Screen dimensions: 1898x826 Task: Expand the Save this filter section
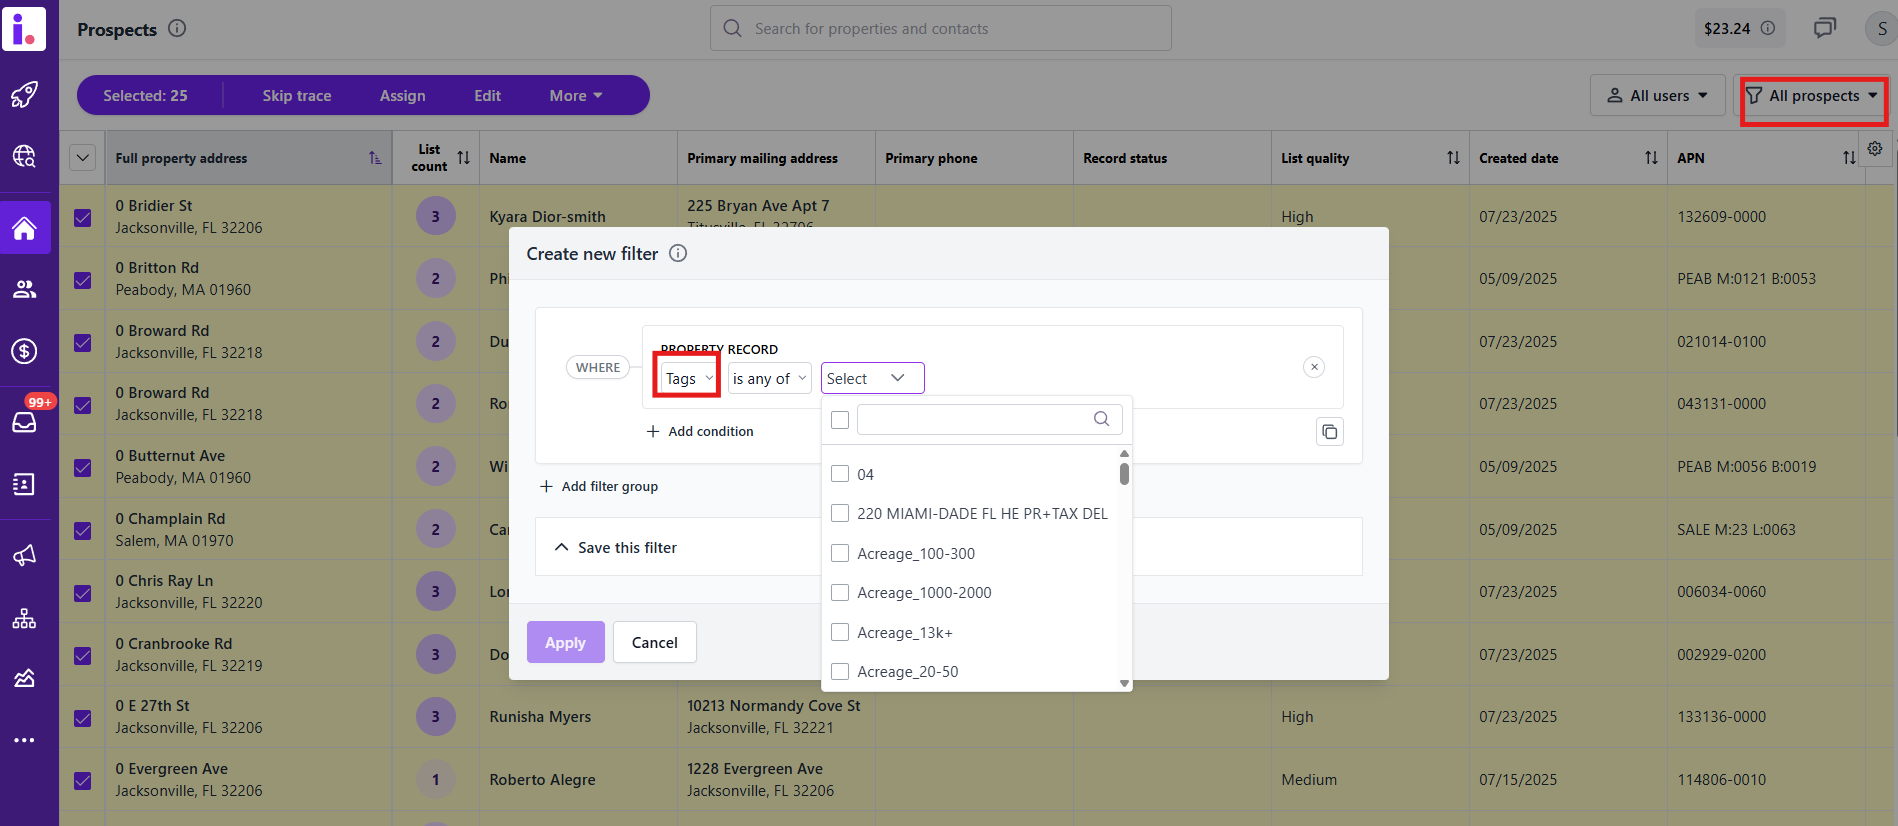[616, 547]
